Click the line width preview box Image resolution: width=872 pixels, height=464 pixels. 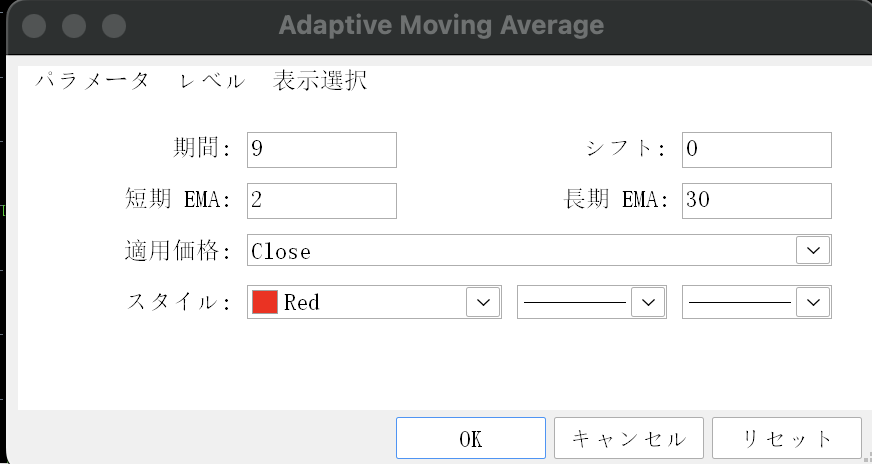[x=740, y=302]
